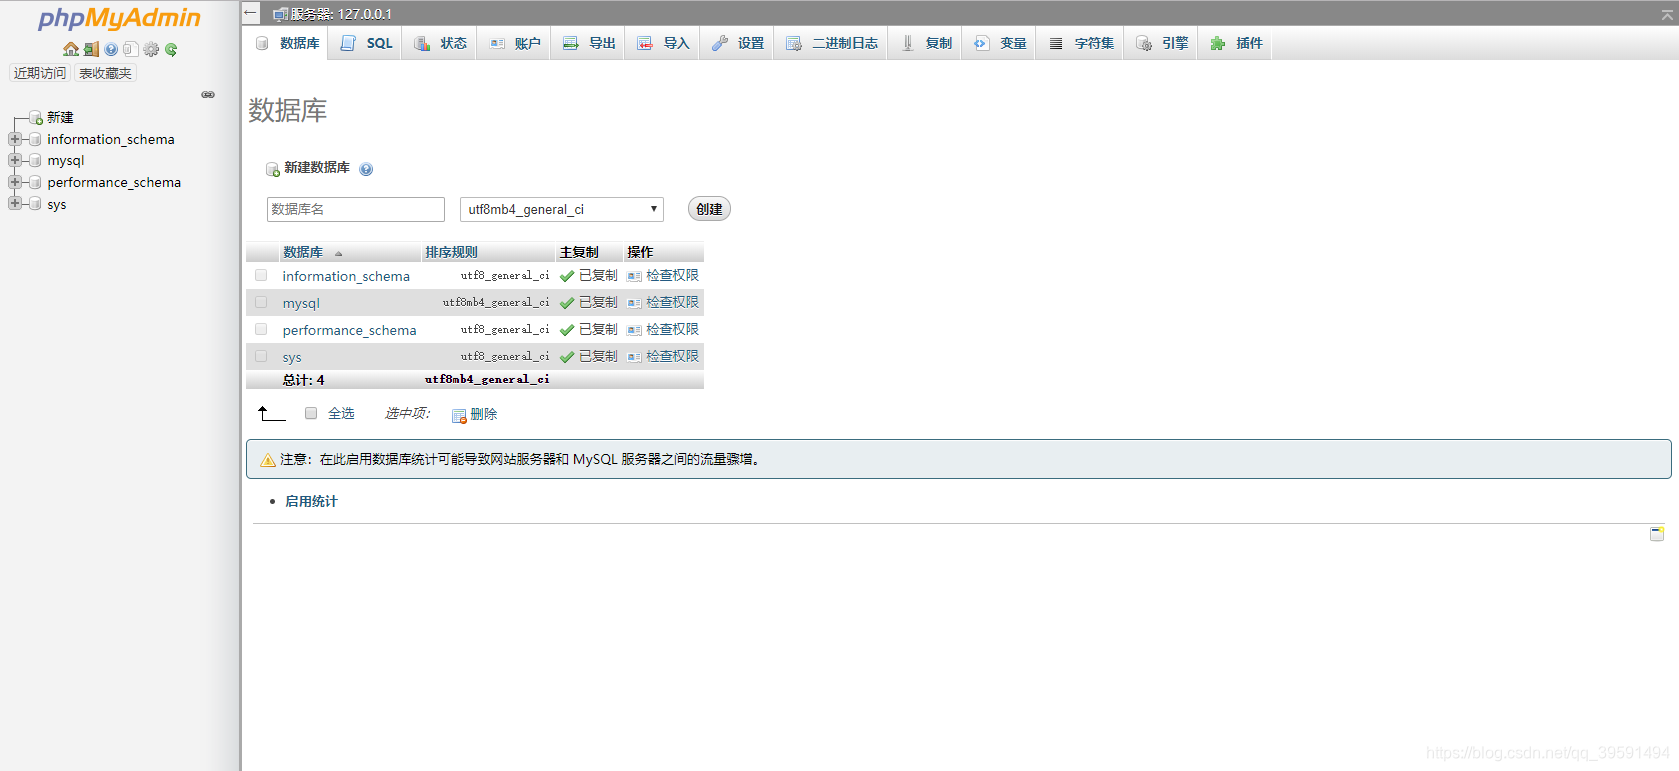1679x771 pixels.
Task: Click privileges icon in information_schema row
Action: (x=634, y=276)
